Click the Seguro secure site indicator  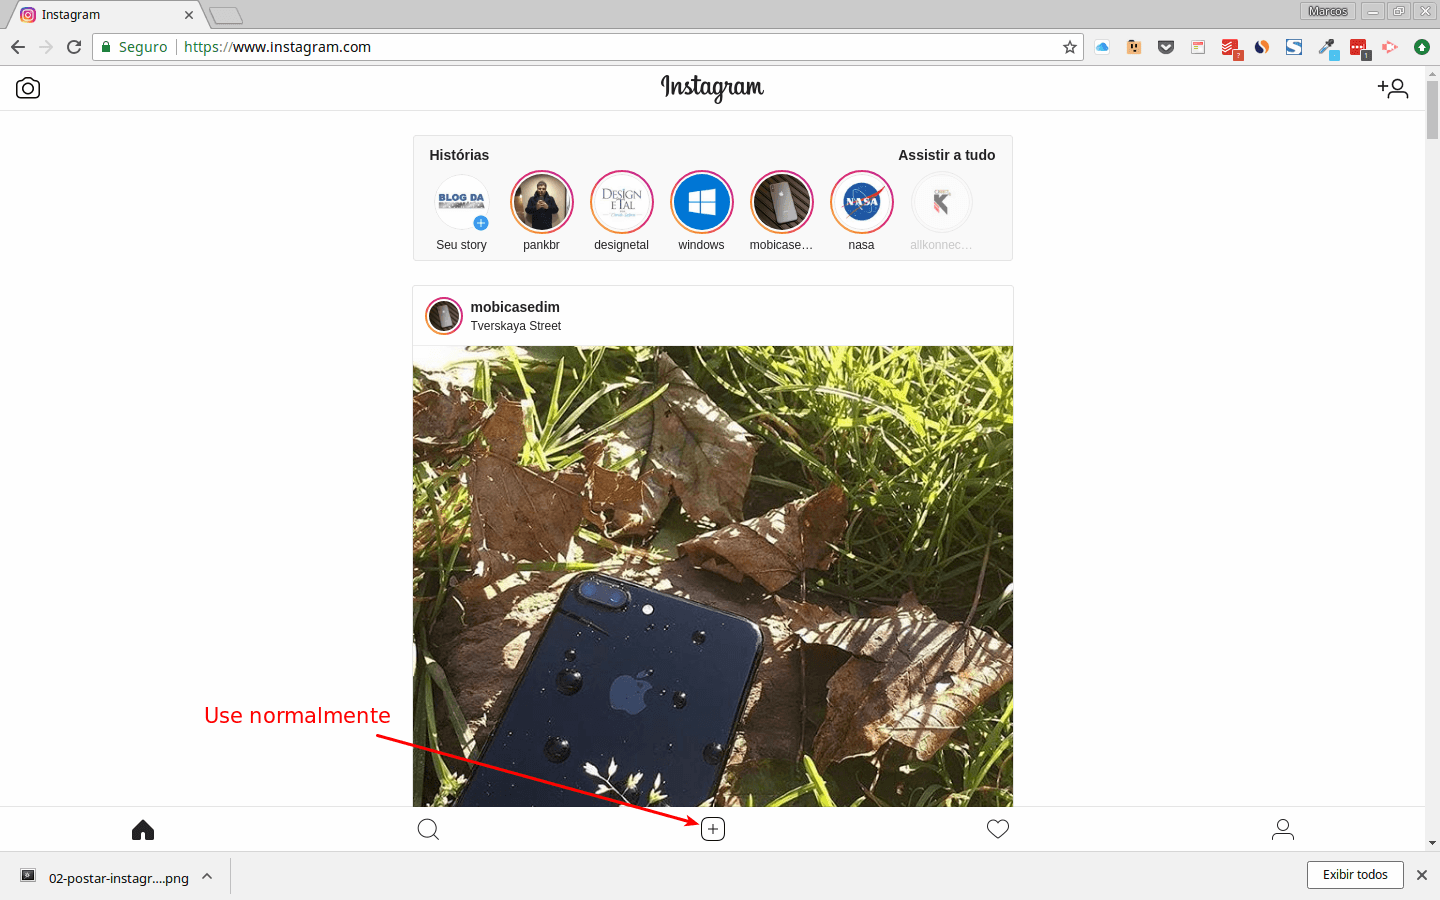(x=134, y=47)
